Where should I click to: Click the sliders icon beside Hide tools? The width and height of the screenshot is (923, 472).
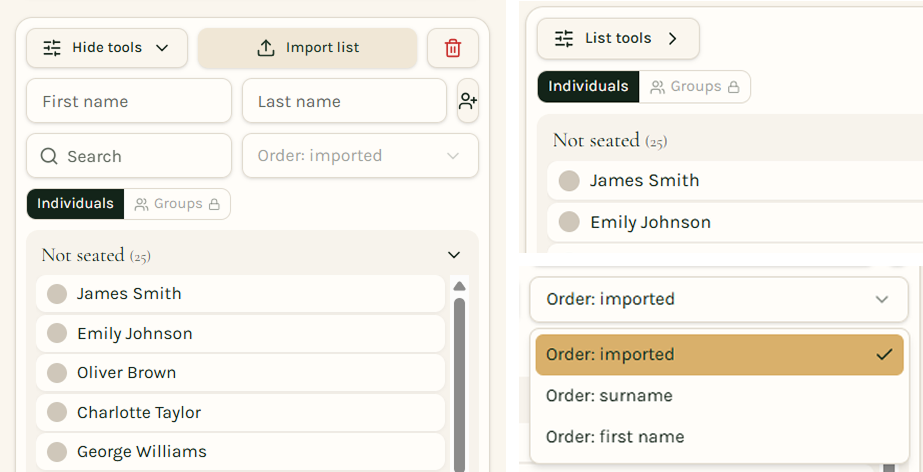(52, 48)
